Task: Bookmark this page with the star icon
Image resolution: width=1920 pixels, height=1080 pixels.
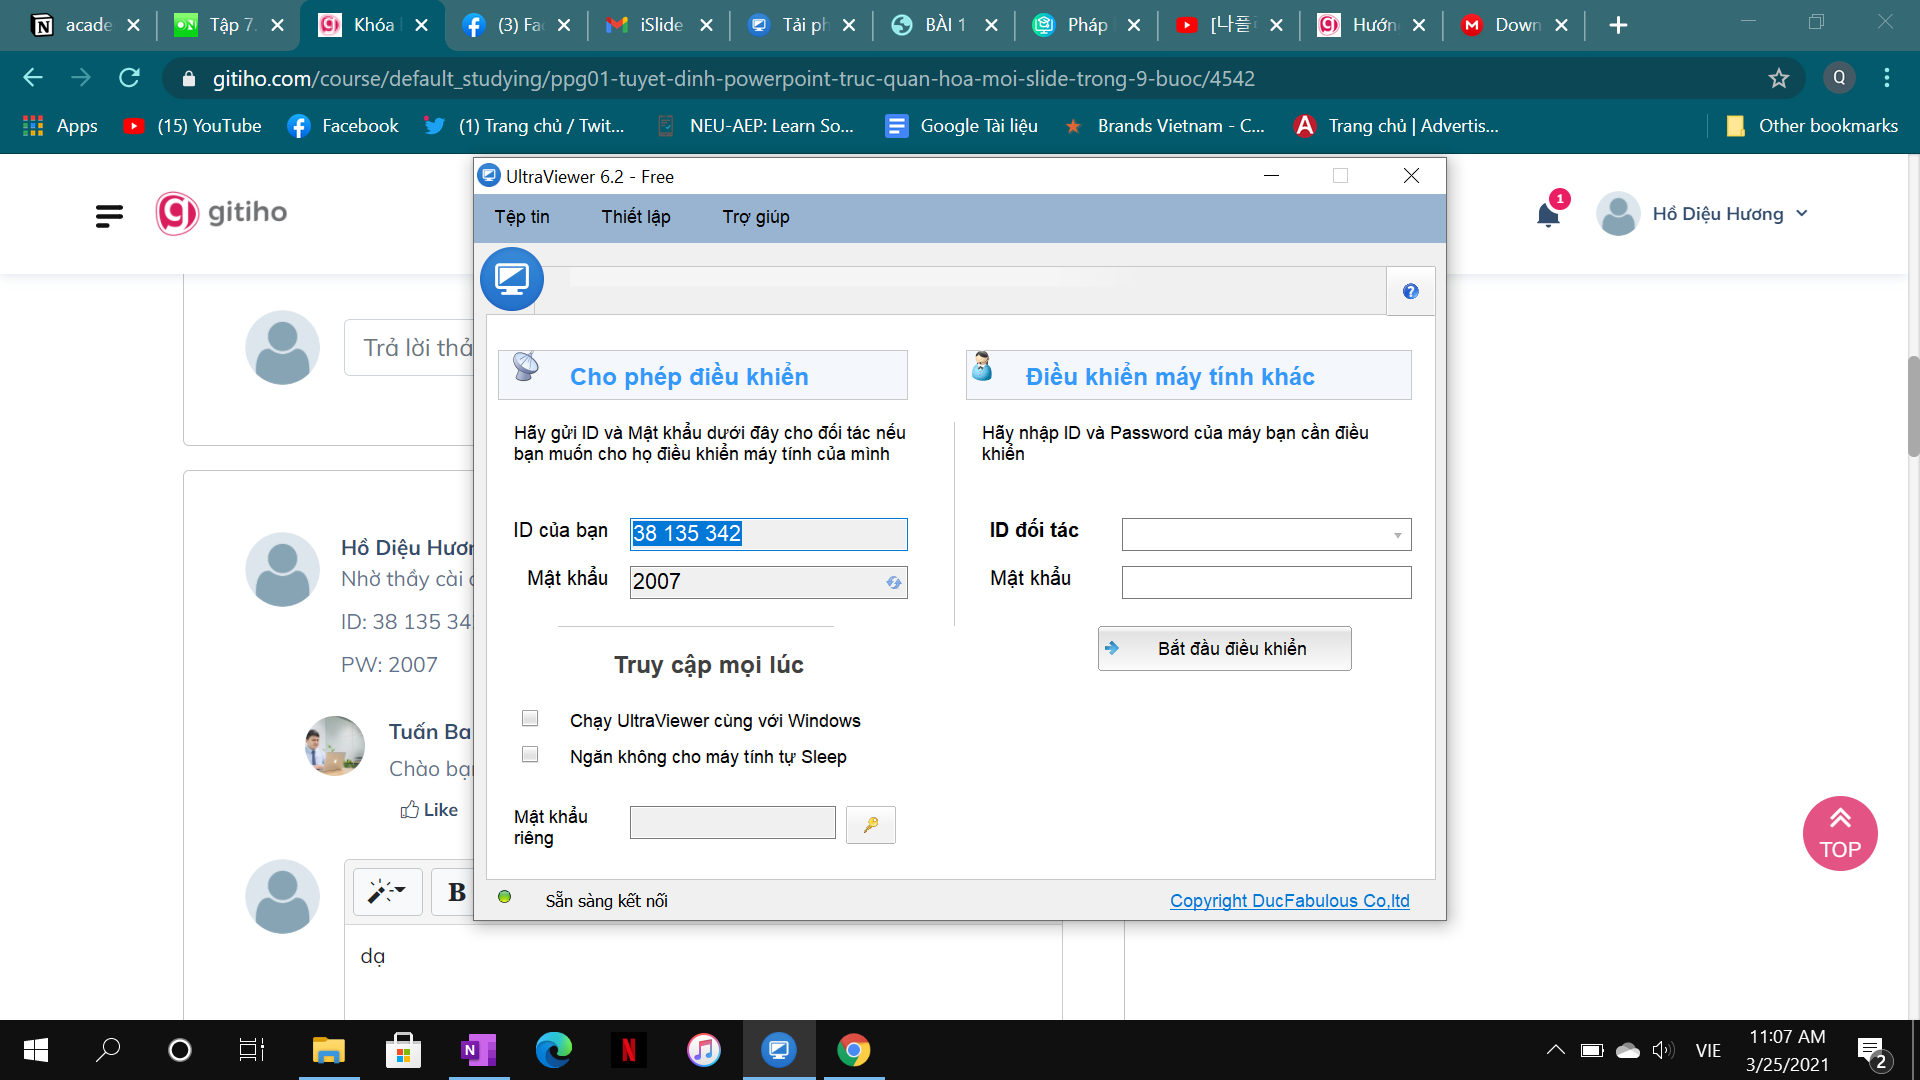Action: 1778,78
